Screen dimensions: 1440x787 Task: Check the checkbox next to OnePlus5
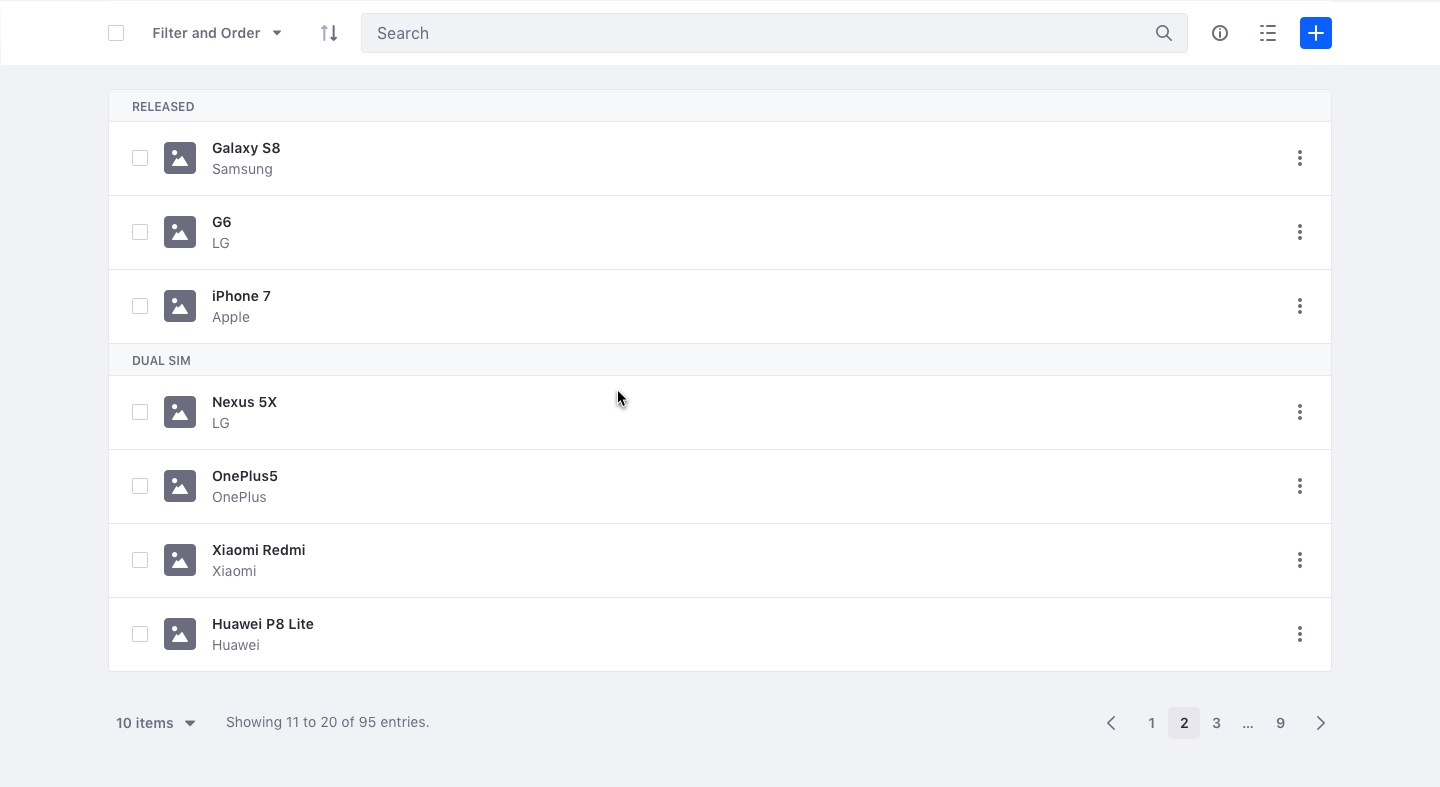click(x=140, y=486)
